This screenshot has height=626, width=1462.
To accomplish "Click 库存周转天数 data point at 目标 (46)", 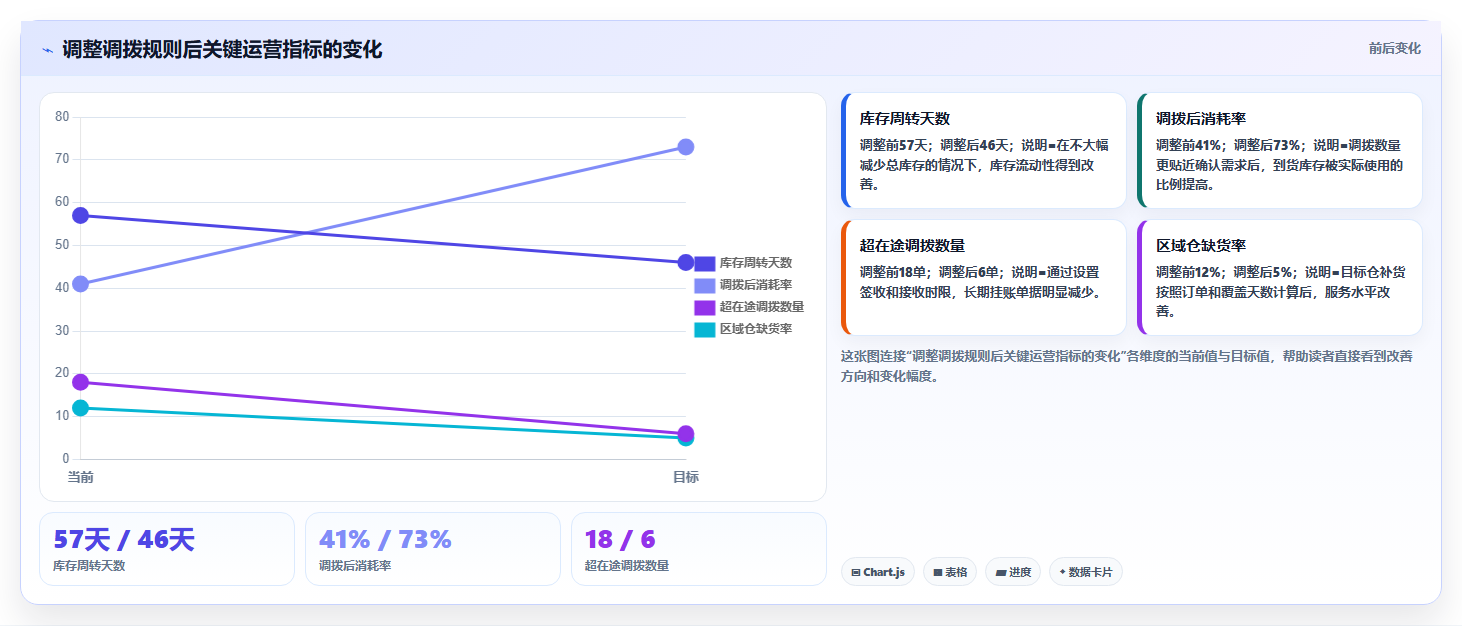I will [x=686, y=263].
